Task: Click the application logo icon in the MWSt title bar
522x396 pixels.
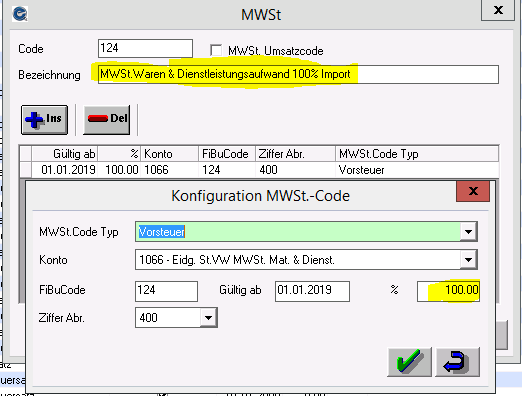Action: (20, 14)
